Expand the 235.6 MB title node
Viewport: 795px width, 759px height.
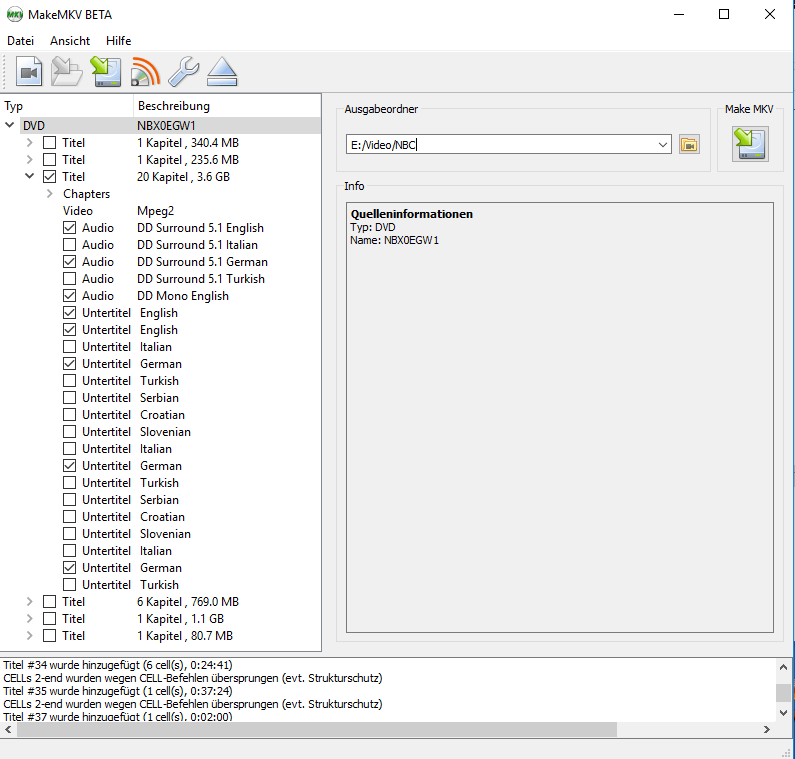tap(29, 160)
